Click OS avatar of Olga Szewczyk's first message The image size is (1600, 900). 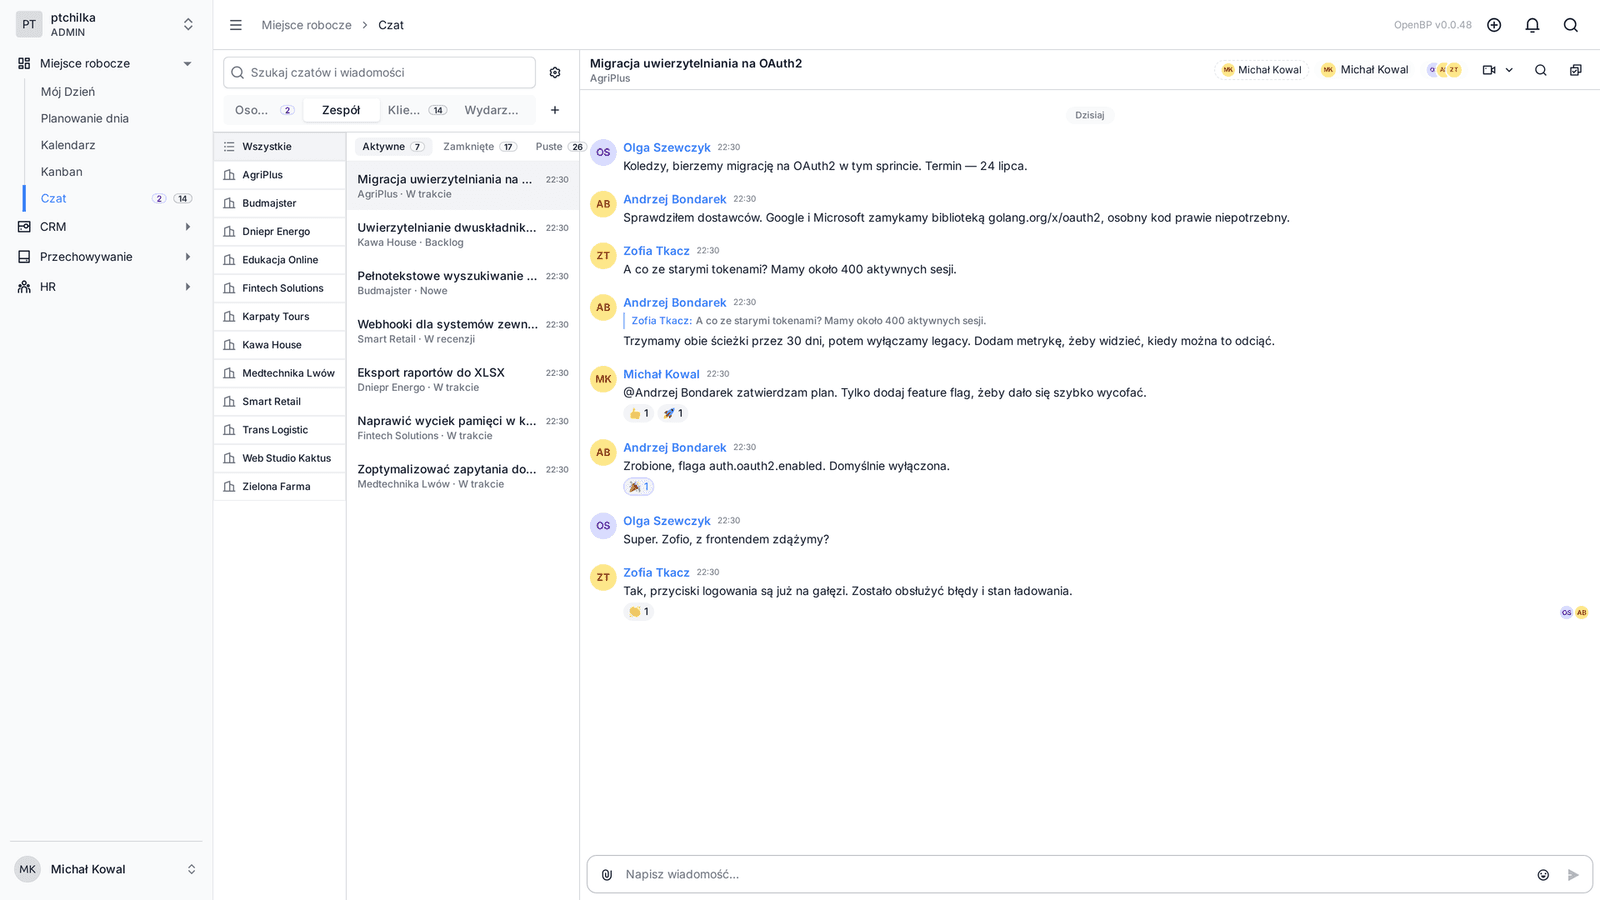point(603,153)
